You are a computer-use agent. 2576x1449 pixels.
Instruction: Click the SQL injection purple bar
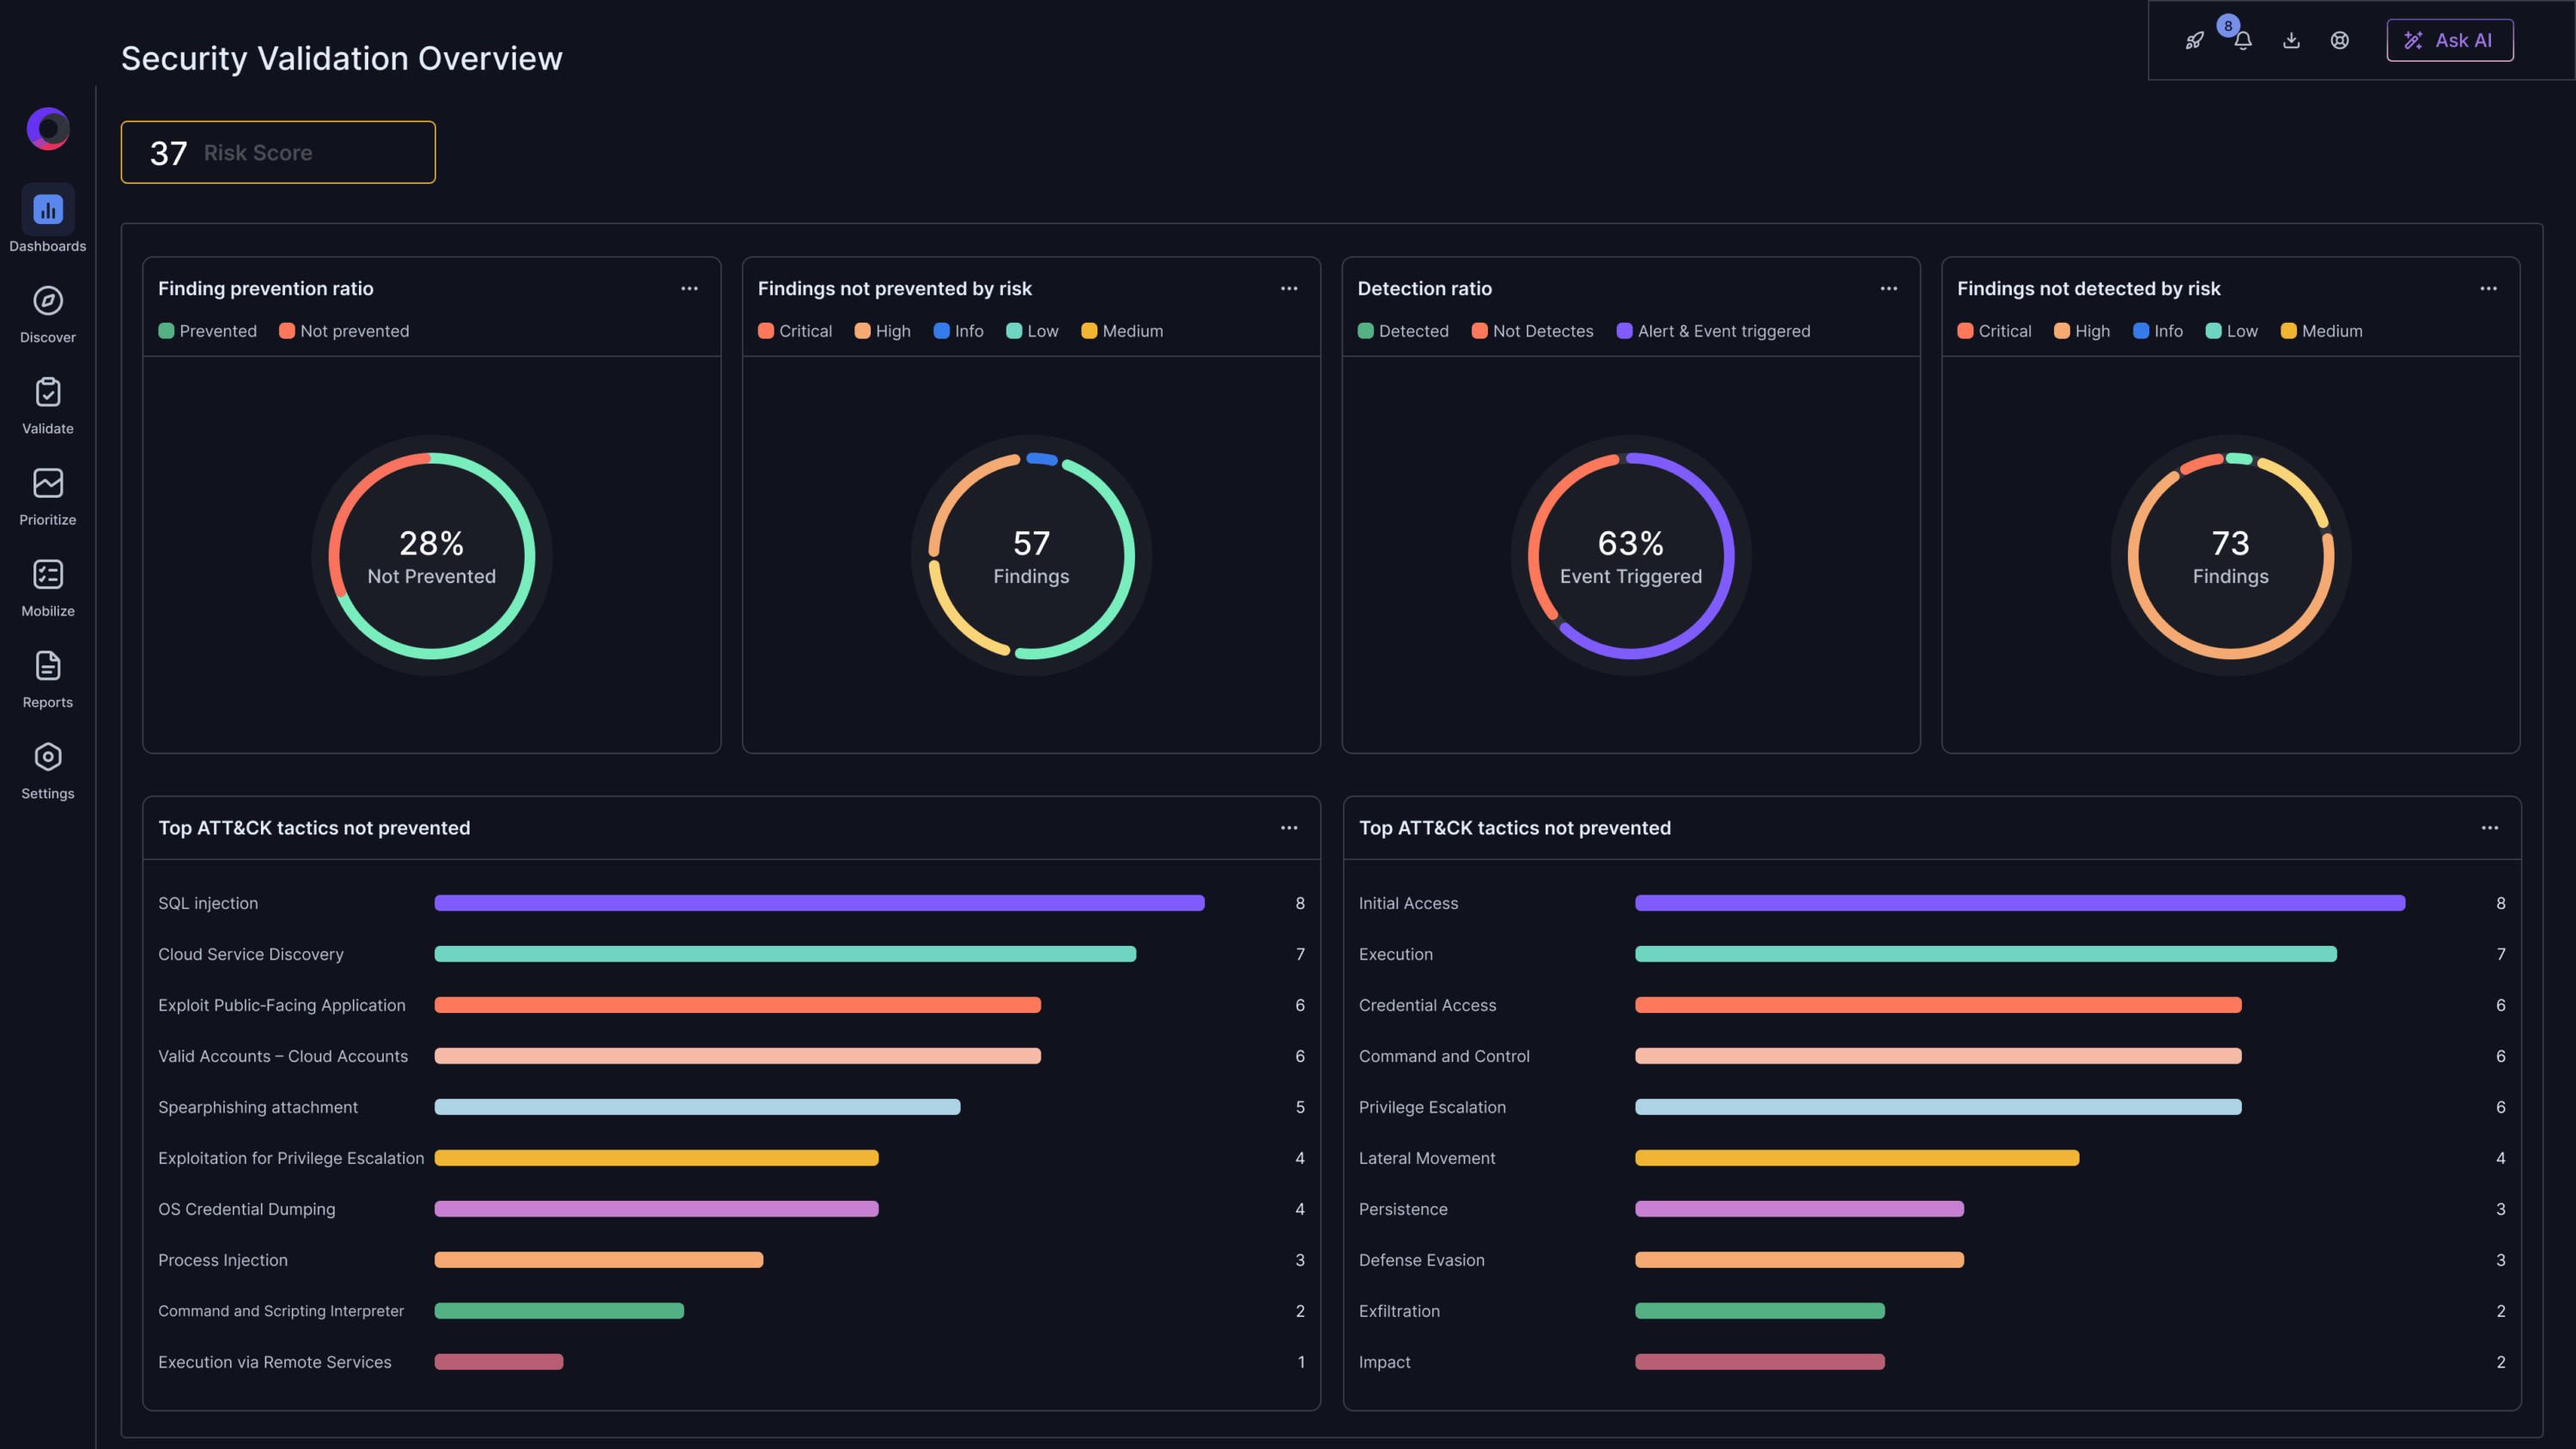(819, 903)
